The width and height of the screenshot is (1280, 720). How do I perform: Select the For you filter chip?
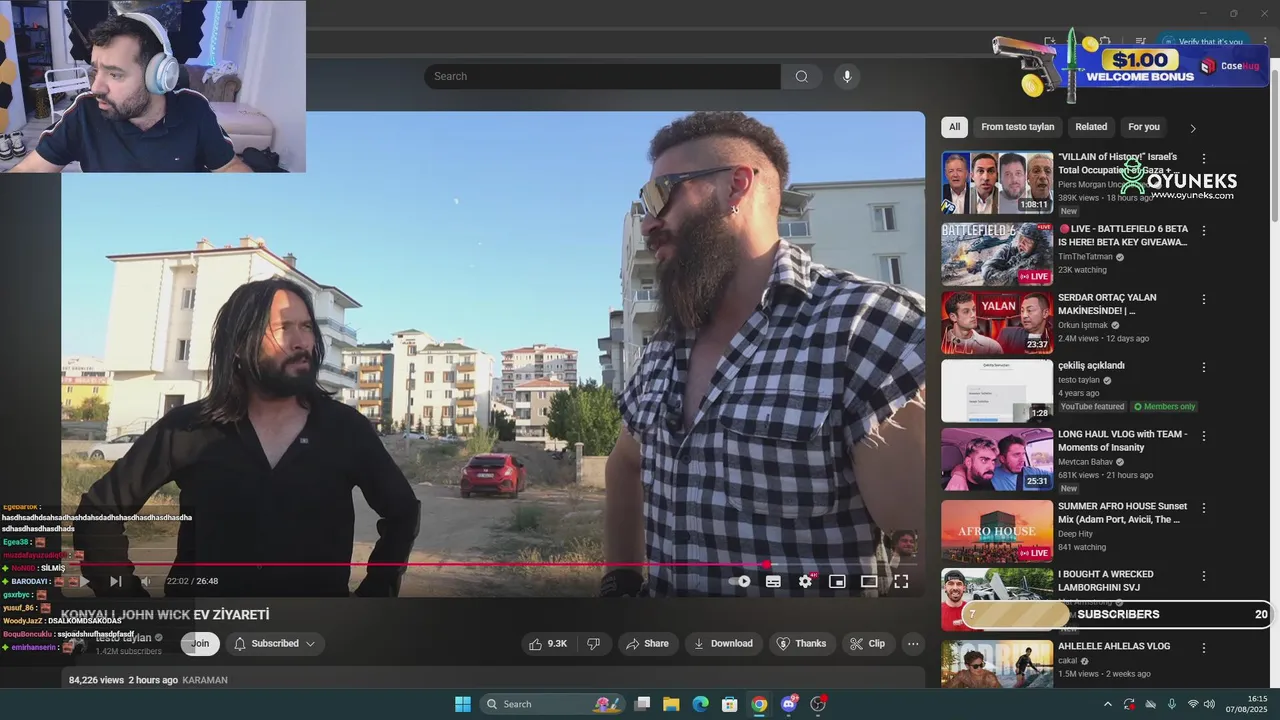(1144, 127)
